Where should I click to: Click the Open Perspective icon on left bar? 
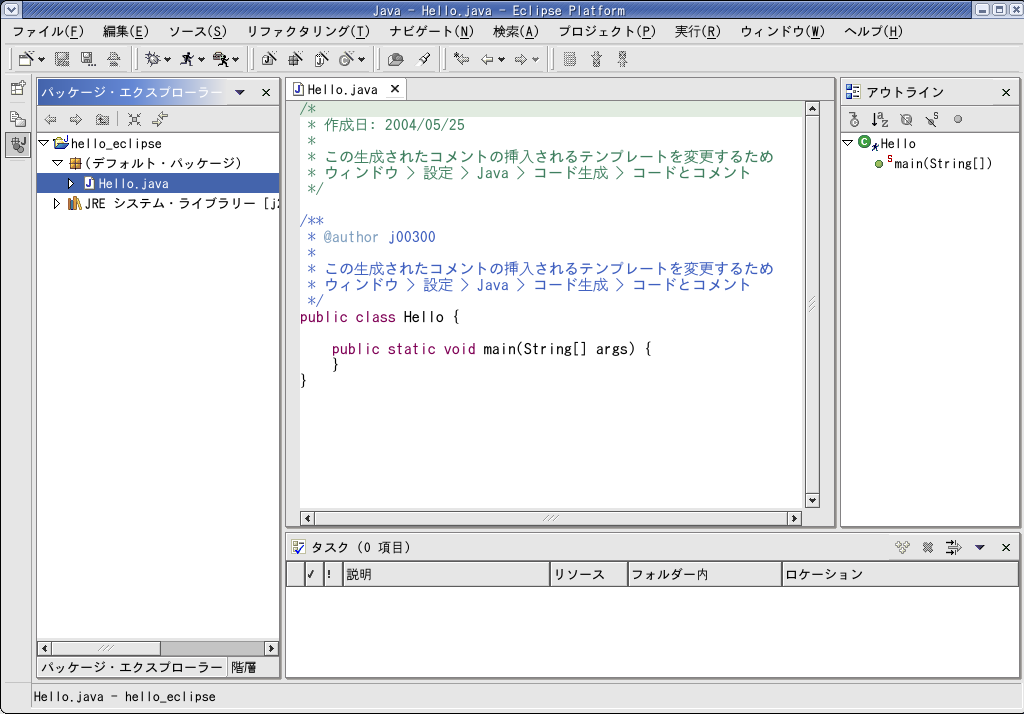[18, 88]
